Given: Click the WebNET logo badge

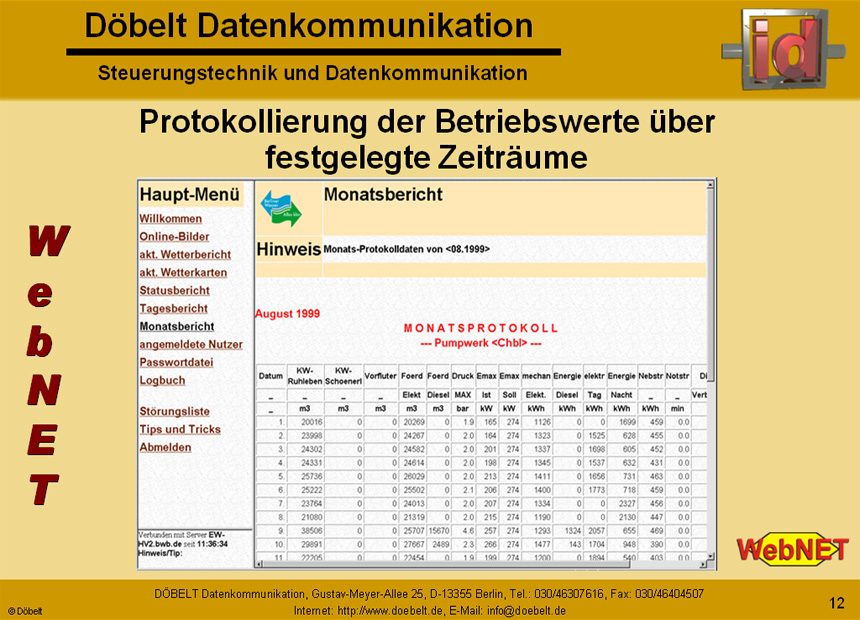Looking at the screenshot, I should [793, 549].
